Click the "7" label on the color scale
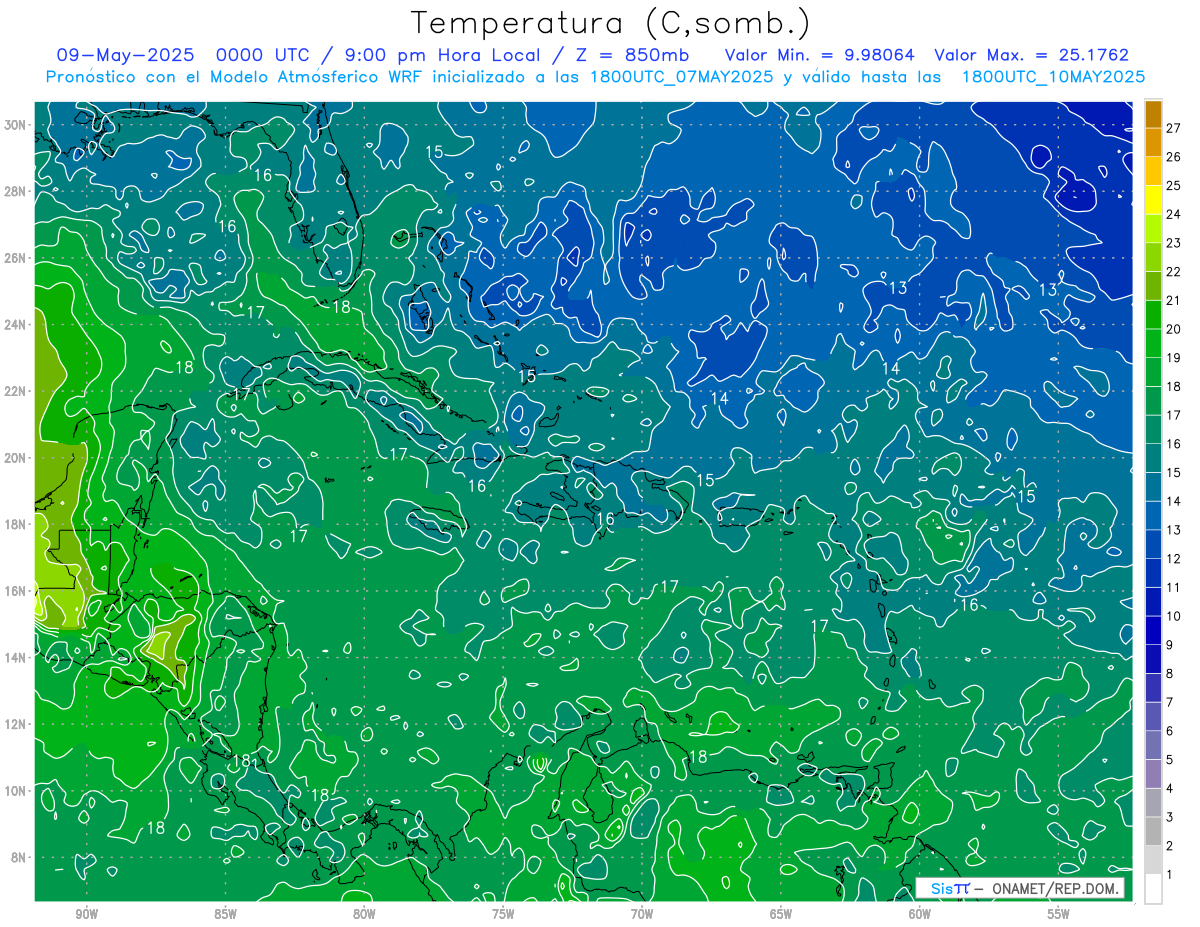1200x927 pixels. (1170, 702)
